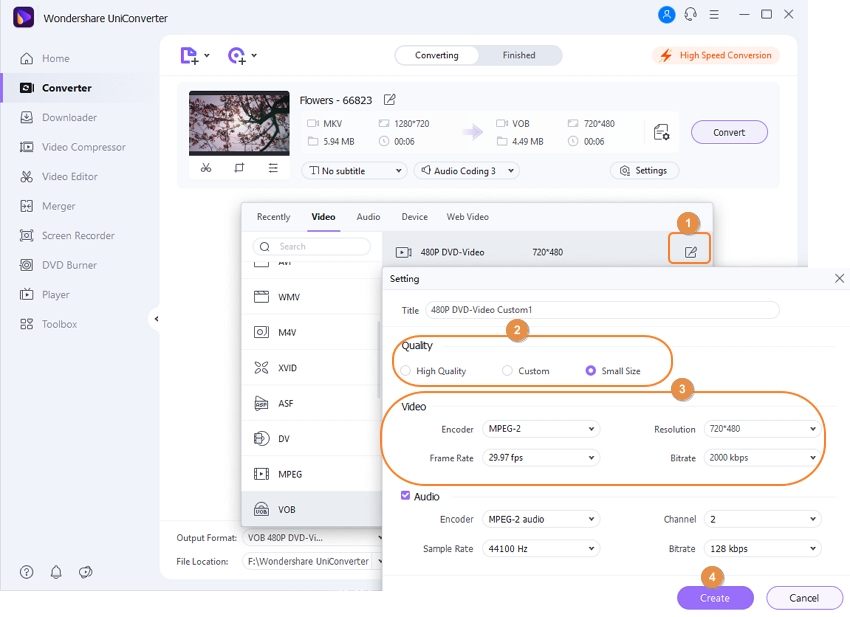Switch to the Recently tab
Screen dimensions: 850x617
[x=273, y=217]
